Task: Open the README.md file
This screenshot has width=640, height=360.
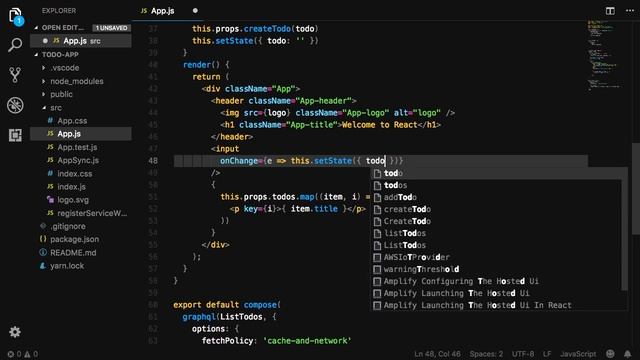Action: [81, 253]
